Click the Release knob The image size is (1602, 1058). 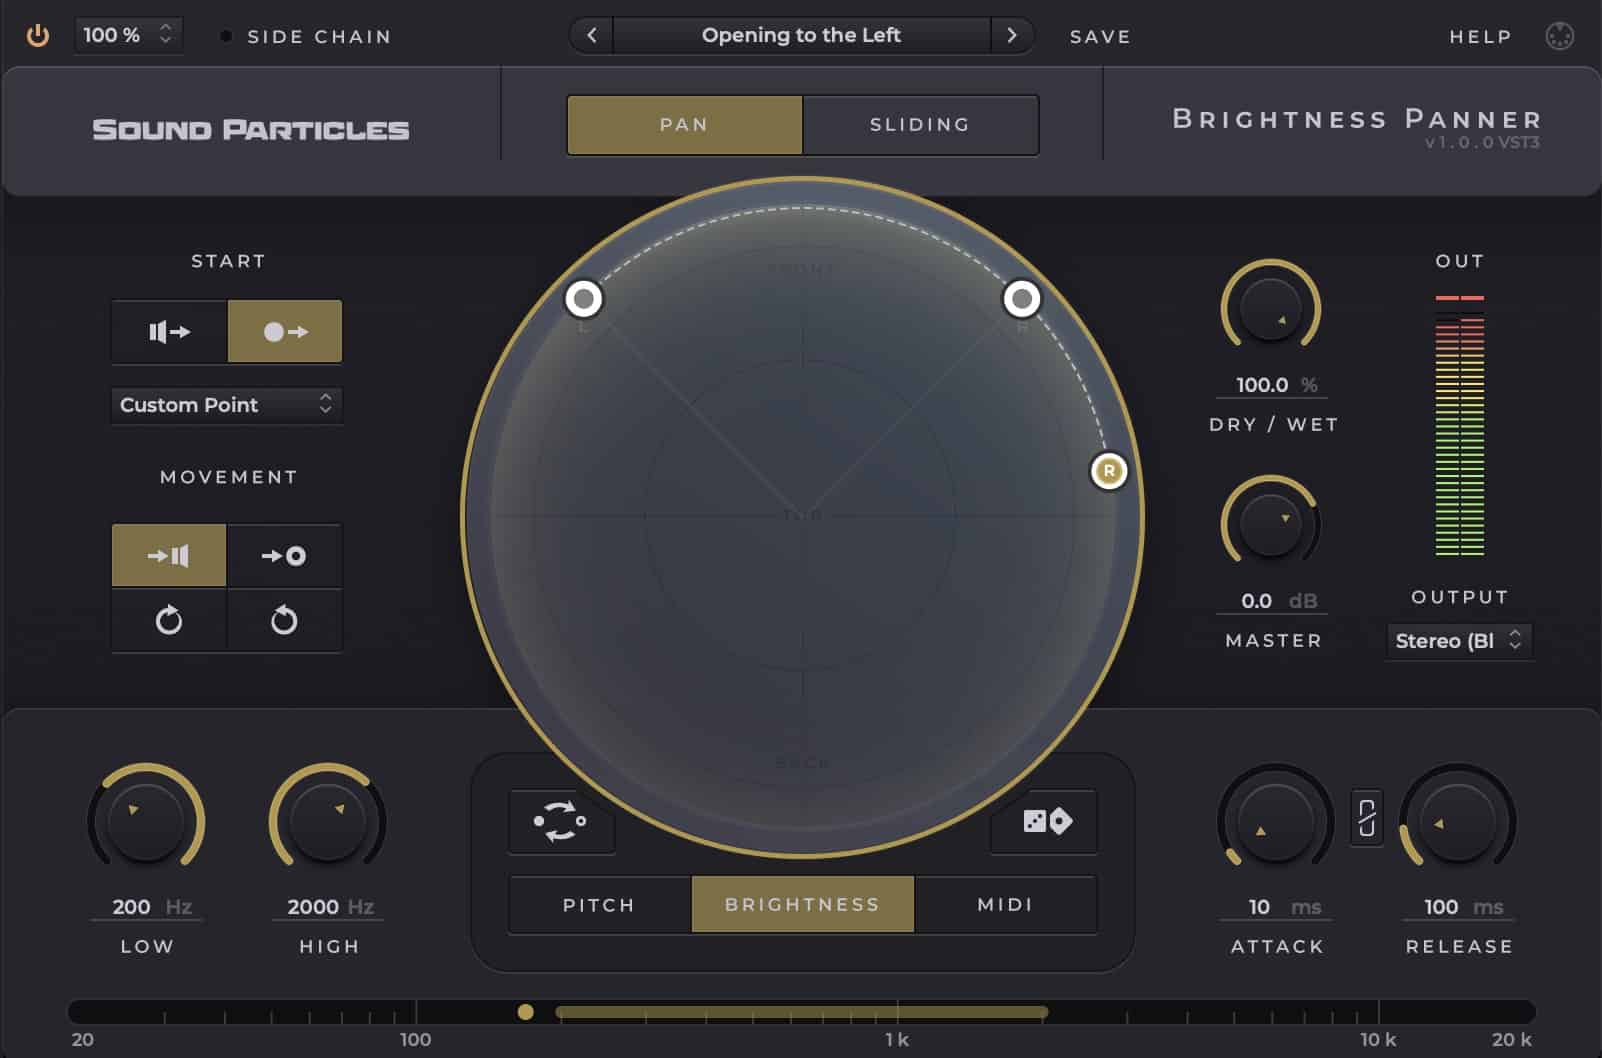coord(1458,821)
